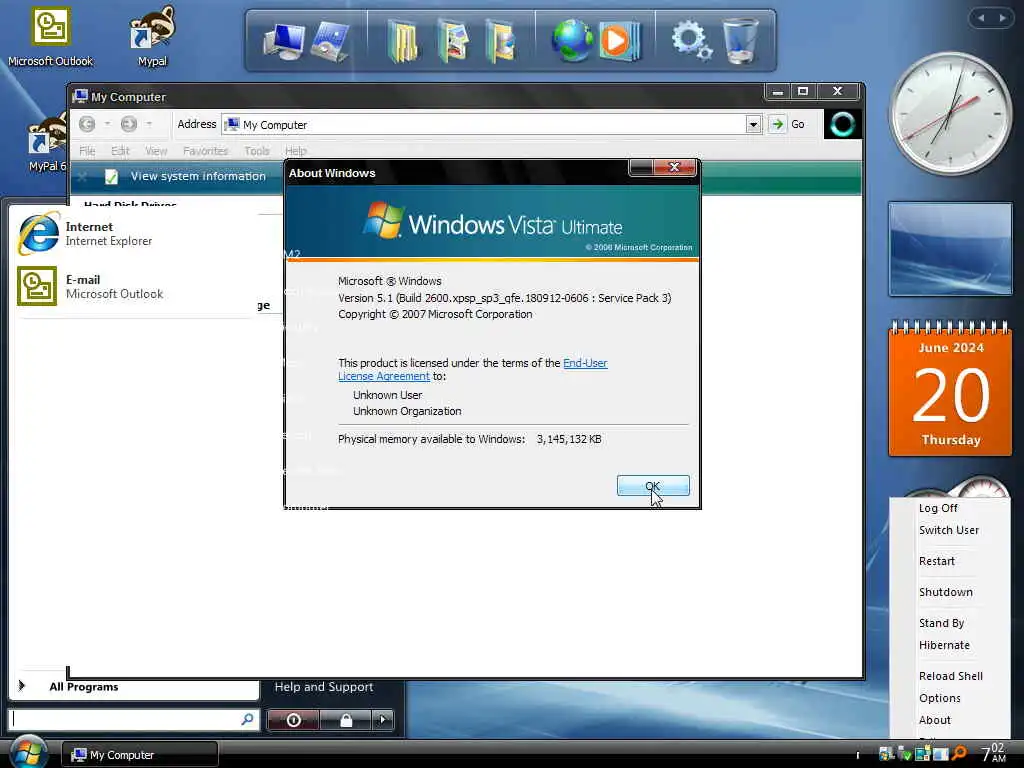This screenshot has width=1024, height=768.
Task: Close the About Windows dialog
Action: pos(675,167)
